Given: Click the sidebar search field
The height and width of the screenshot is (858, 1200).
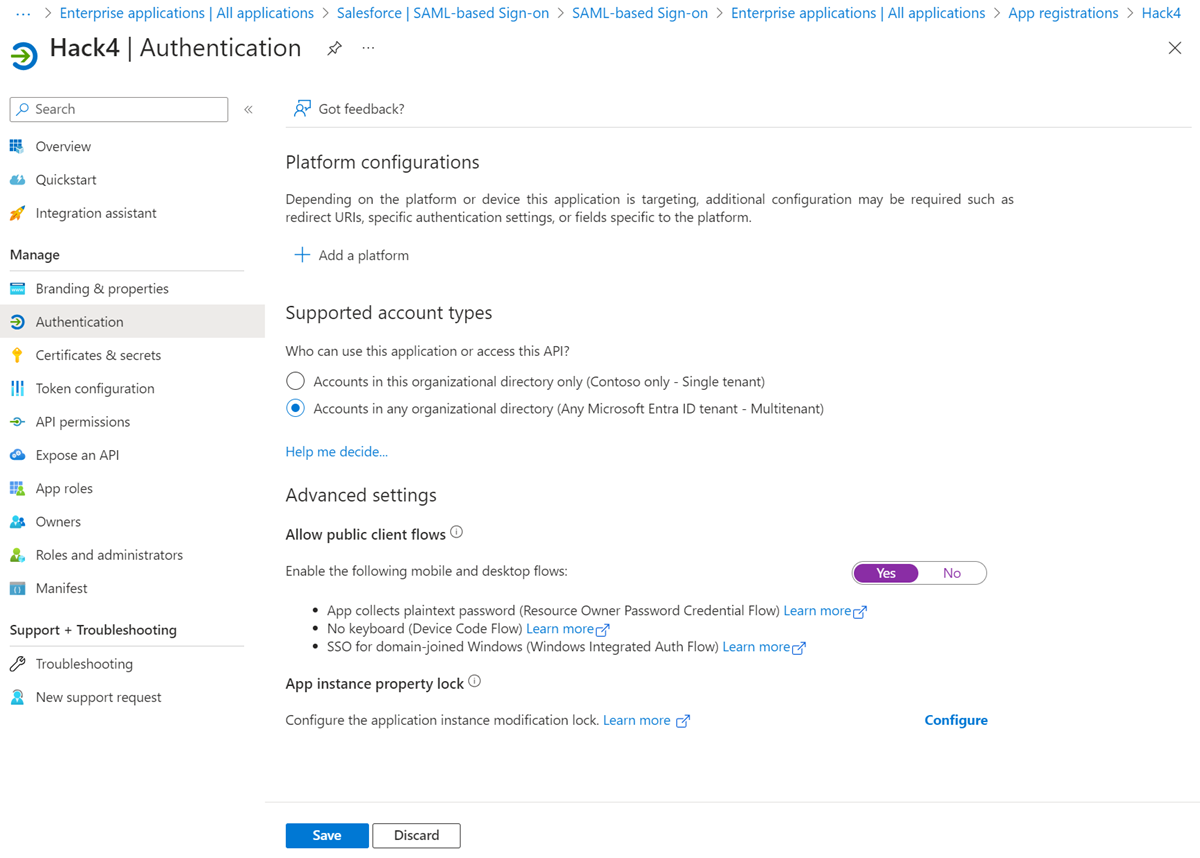Looking at the screenshot, I should (x=118, y=109).
